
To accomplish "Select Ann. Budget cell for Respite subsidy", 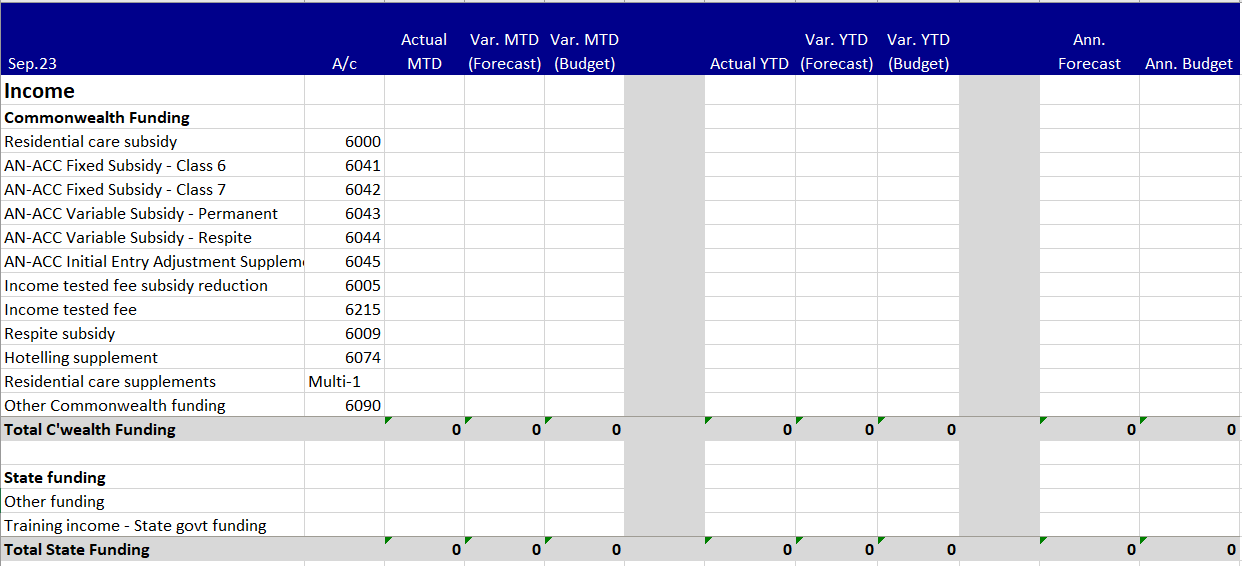I will click(x=1190, y=333).
